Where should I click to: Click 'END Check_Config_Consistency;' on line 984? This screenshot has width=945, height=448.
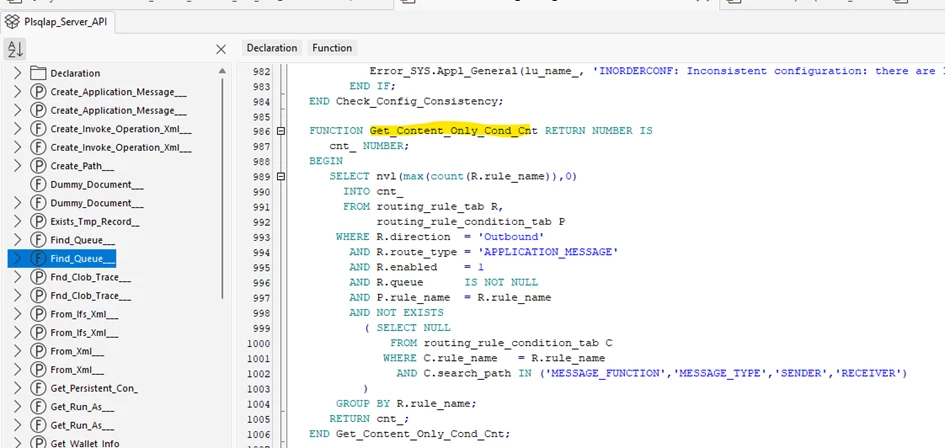coord(406,101)
